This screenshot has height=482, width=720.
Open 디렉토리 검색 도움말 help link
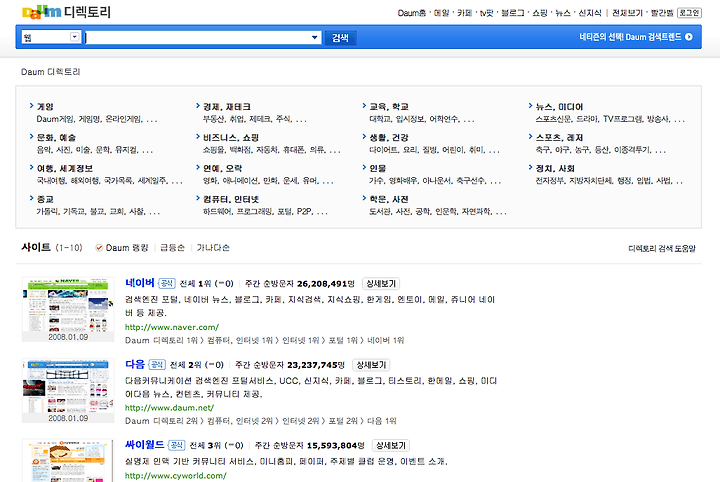point(662,248)
